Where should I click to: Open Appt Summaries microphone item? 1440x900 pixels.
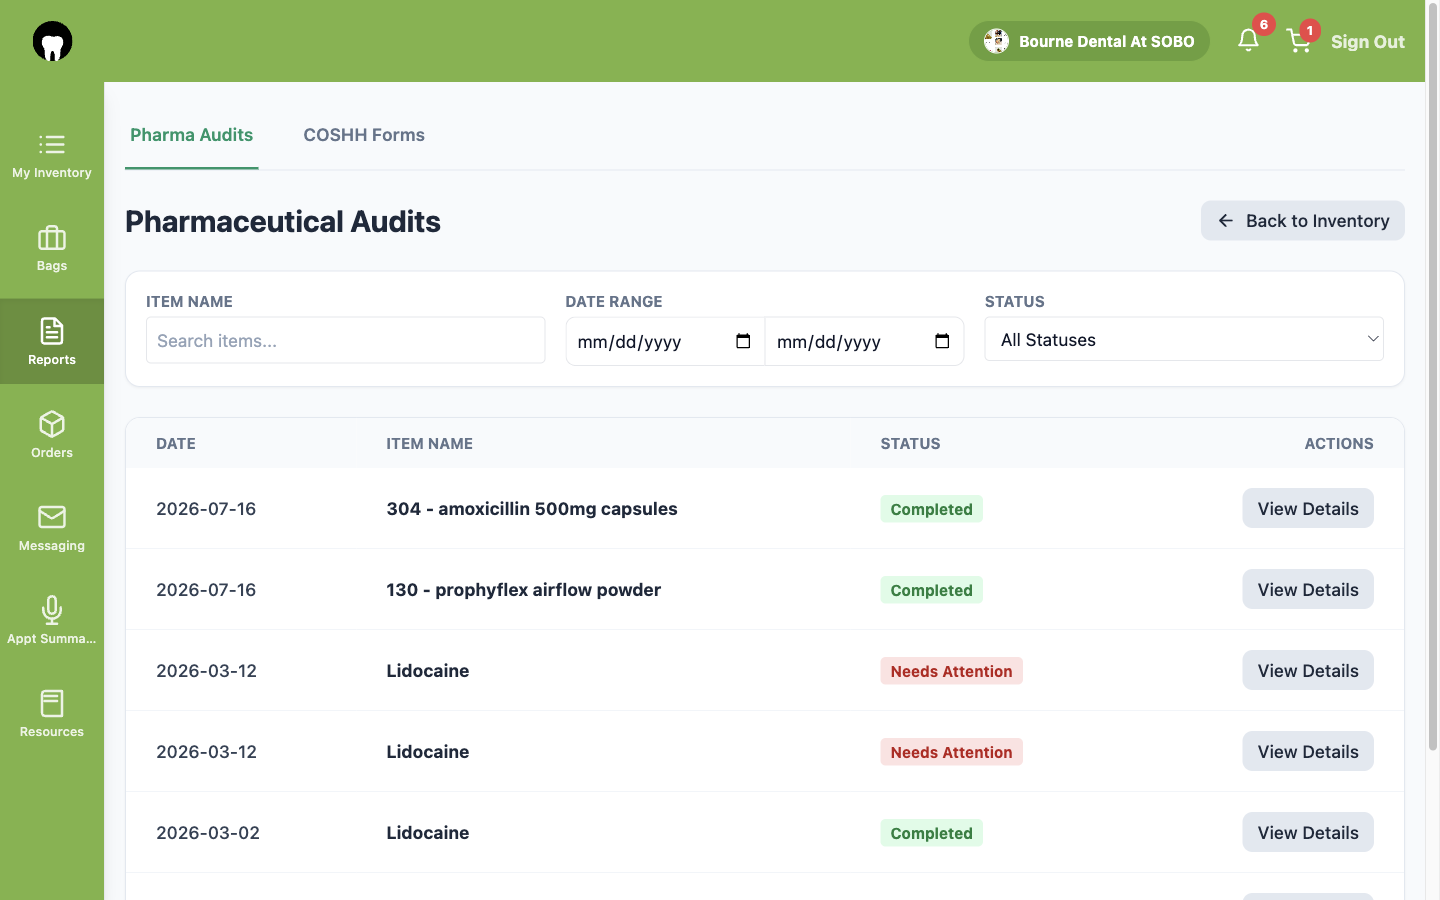coord(52,621)
